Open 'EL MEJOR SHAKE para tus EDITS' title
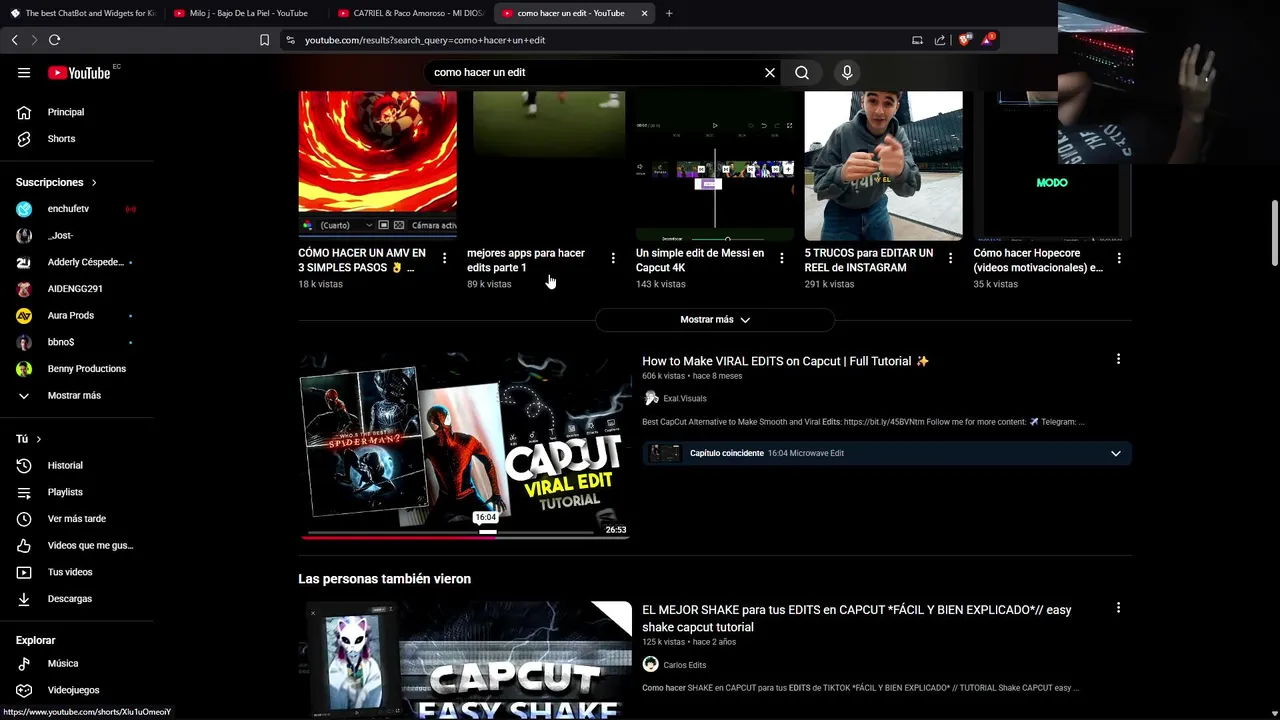1280x720 pixels. [x=856, y=618]
